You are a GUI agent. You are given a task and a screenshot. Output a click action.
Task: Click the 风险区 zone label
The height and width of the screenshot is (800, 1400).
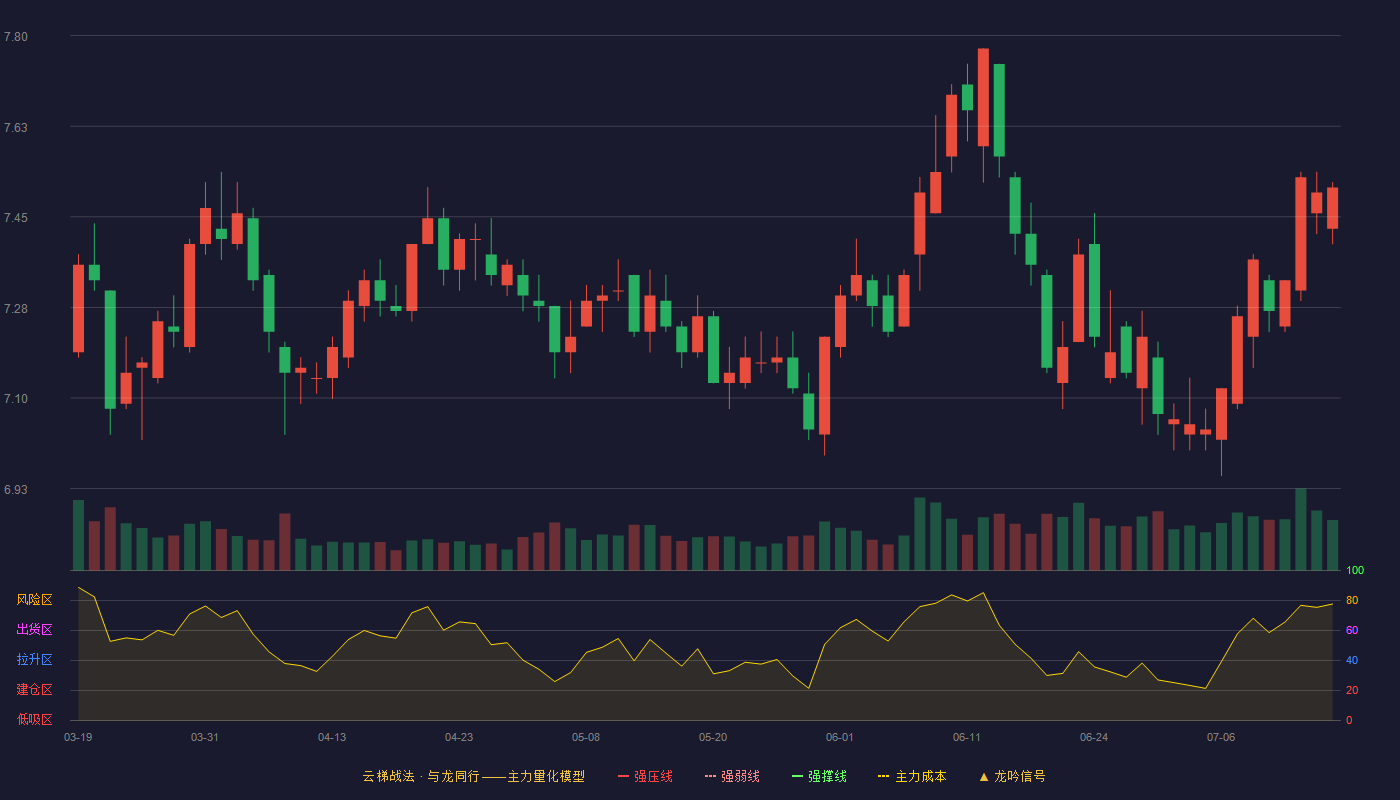tap(34, 600)
